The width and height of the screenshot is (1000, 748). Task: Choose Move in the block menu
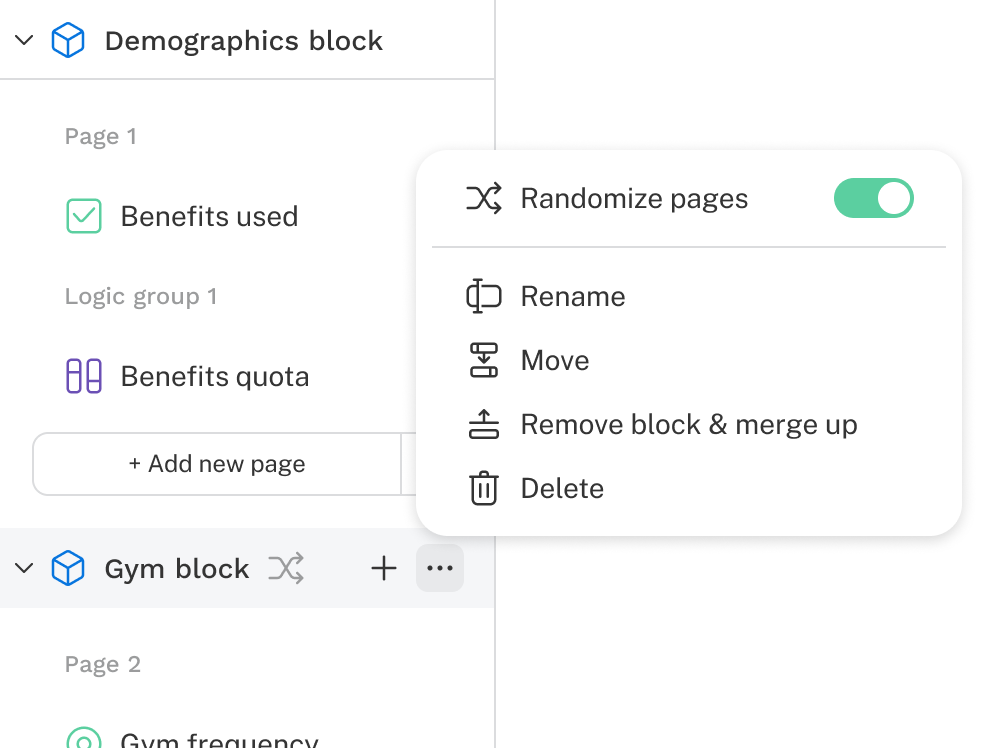pos(555,361)
